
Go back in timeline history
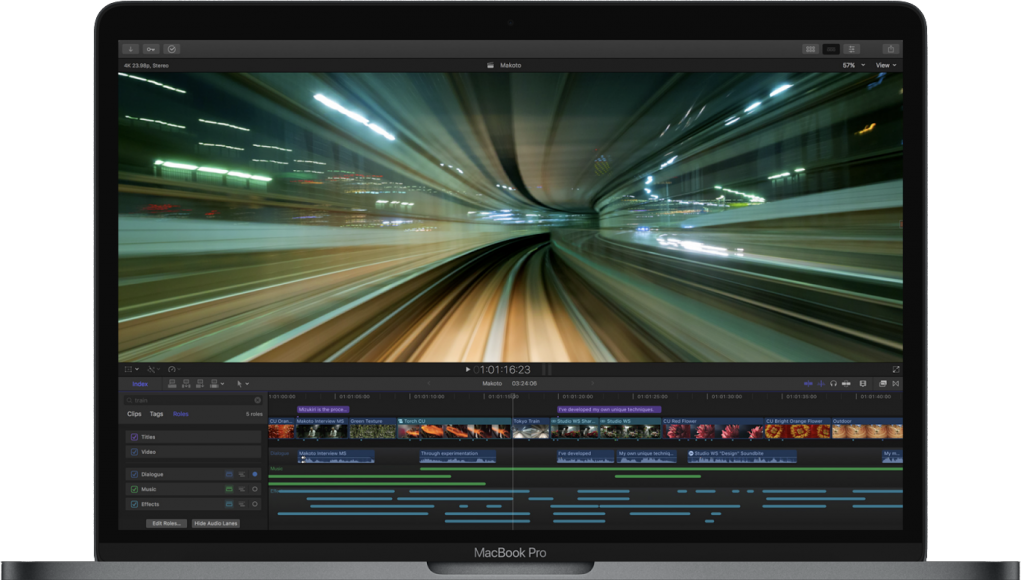428,384
